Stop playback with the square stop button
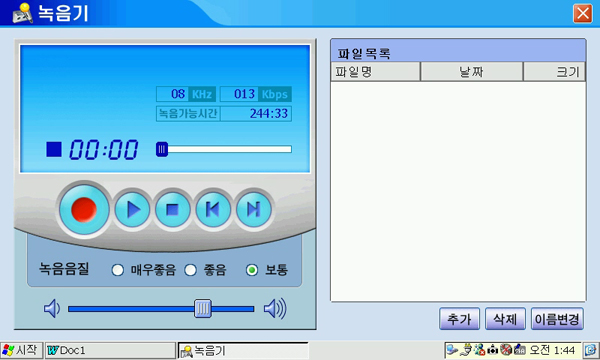This screenshot has width=600, height=360. (x=173, y=210)
